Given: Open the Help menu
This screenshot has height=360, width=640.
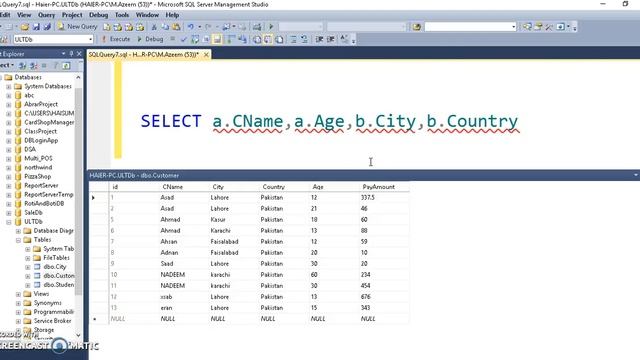Looking at the screenshot, I should 172,15.
